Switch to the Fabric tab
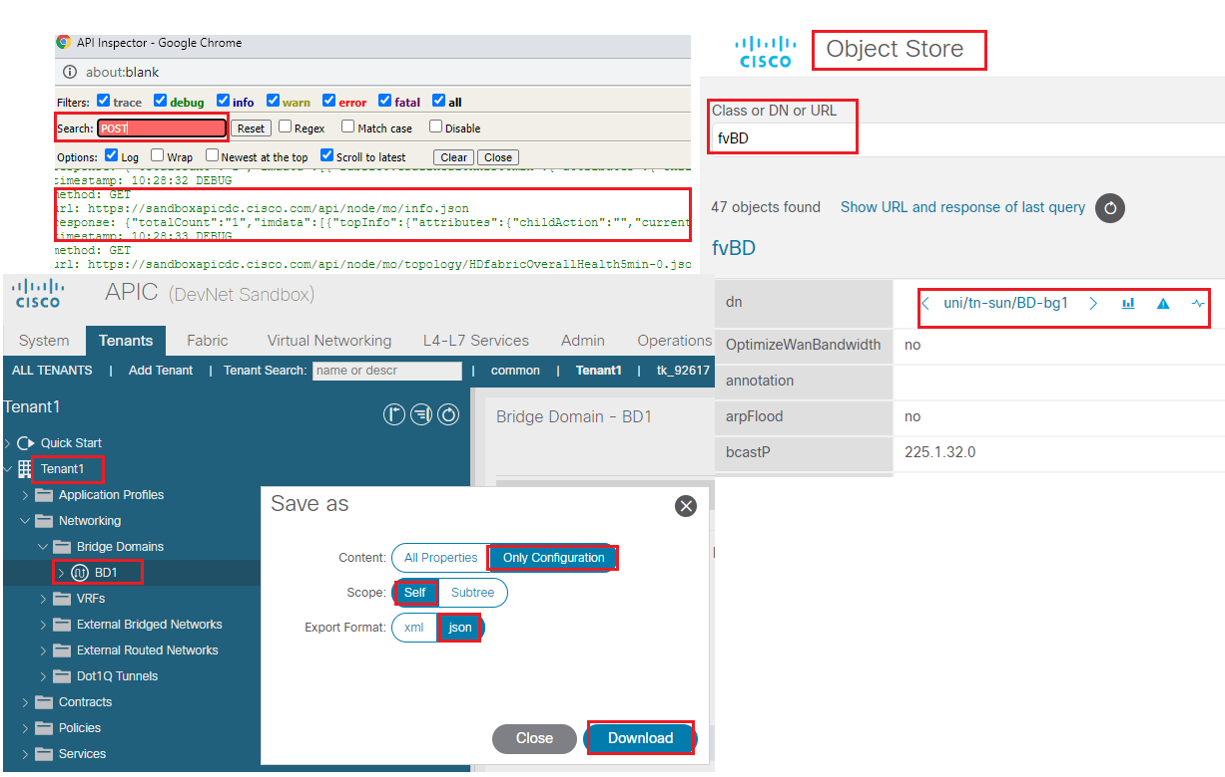This screenshot has height=777, width=1225. 207,340
